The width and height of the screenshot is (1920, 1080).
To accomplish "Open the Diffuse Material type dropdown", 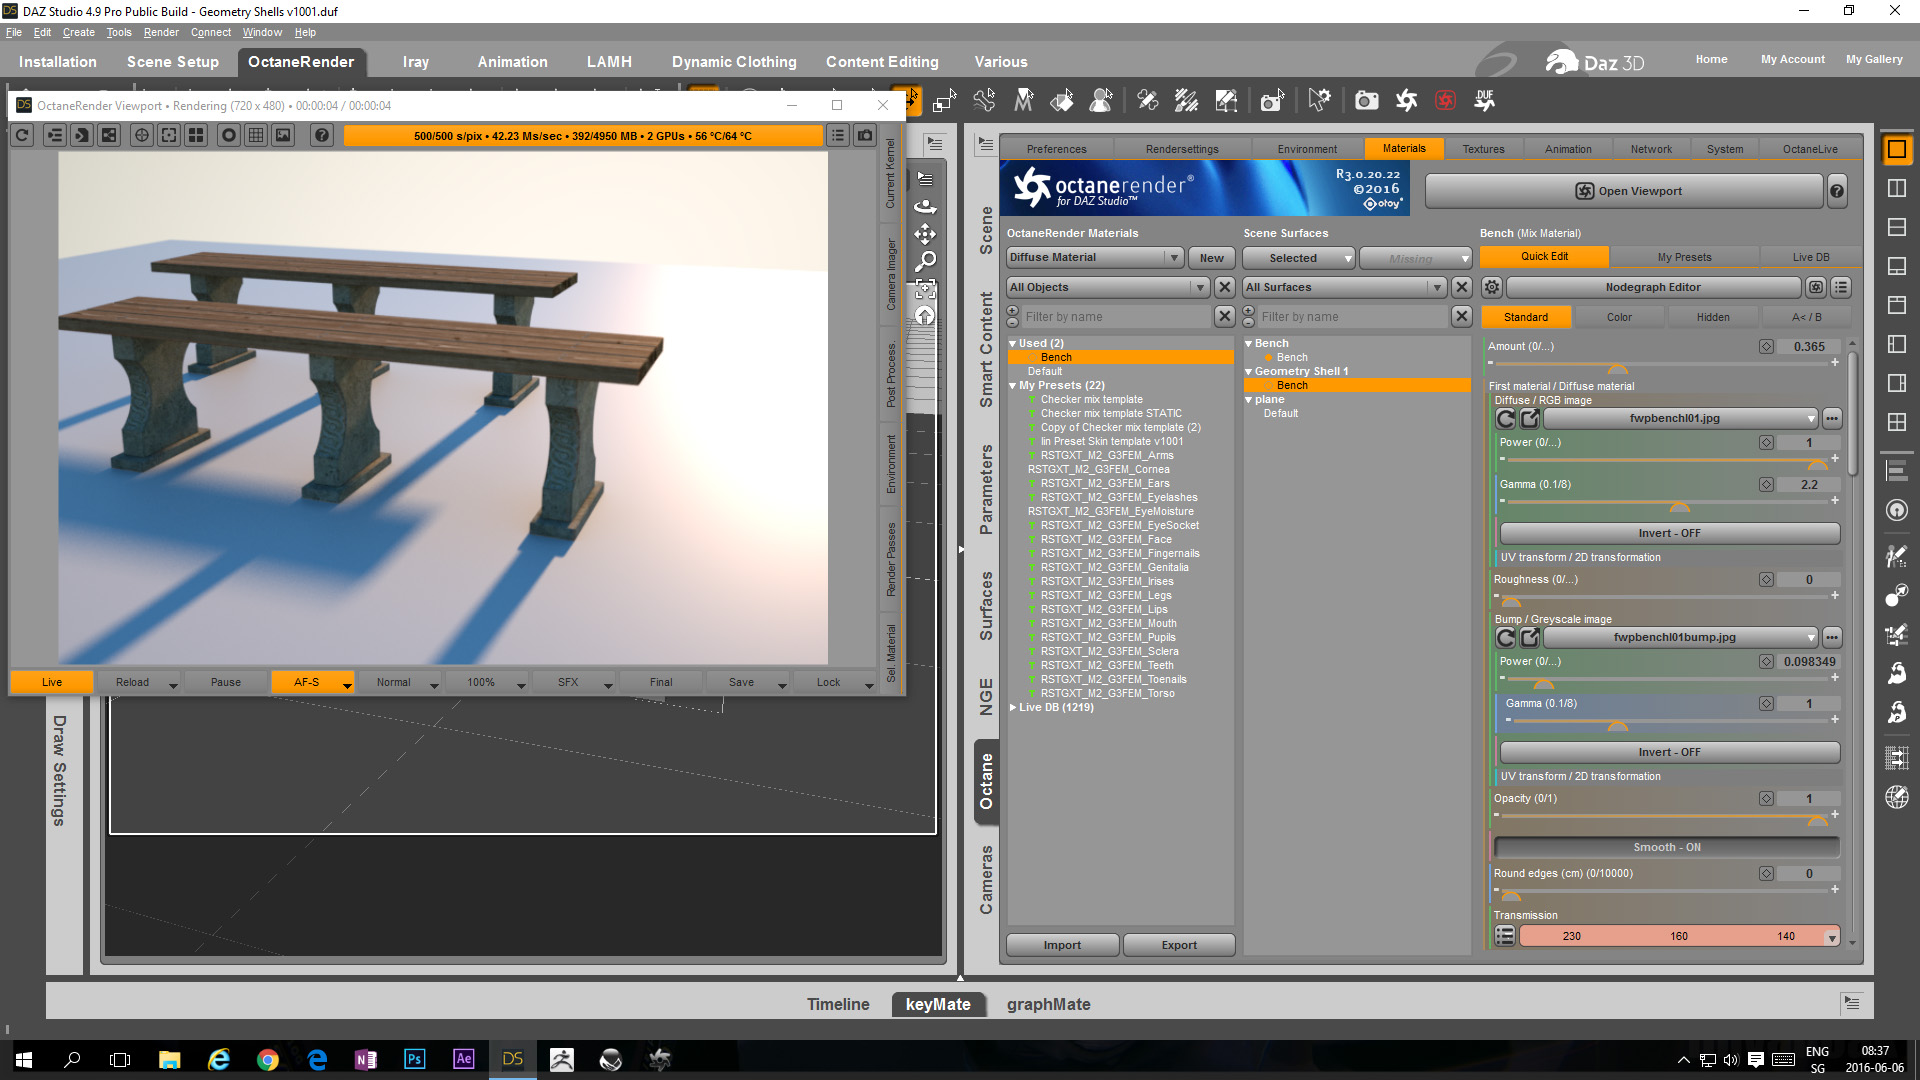I will (1095, 258).
